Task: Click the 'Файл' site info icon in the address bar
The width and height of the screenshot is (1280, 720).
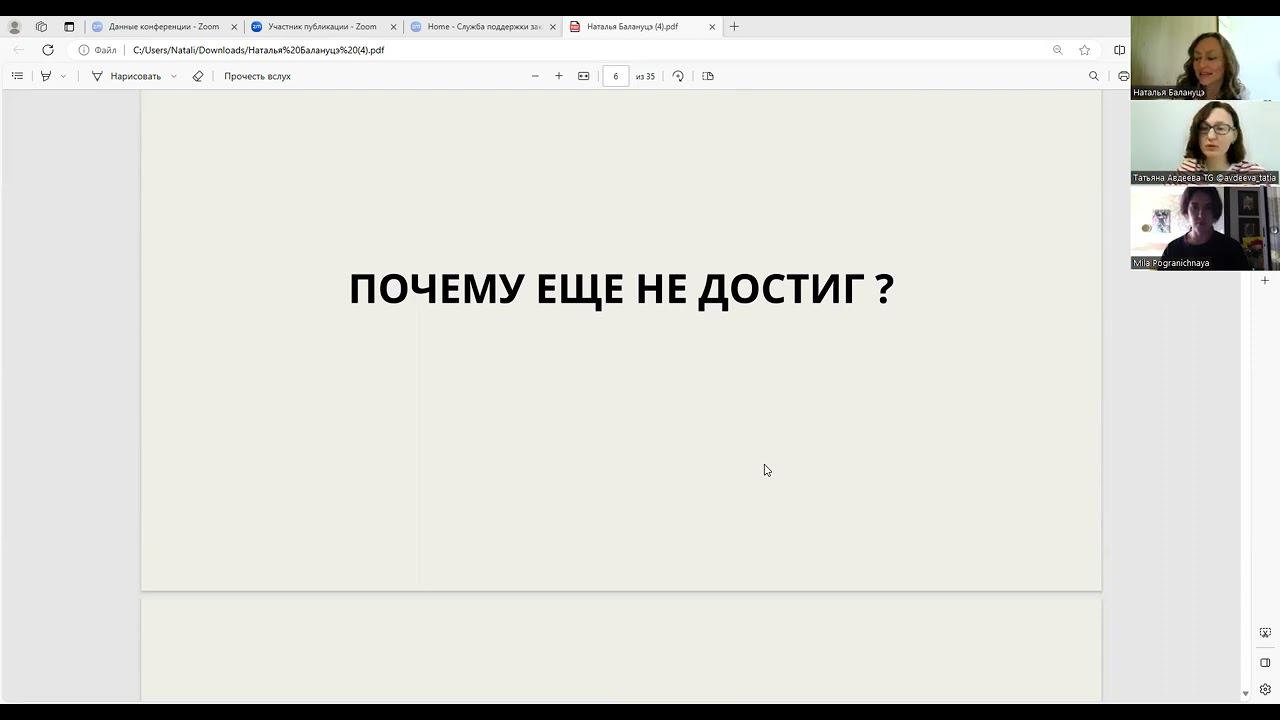Action: (x=97, y=50)
